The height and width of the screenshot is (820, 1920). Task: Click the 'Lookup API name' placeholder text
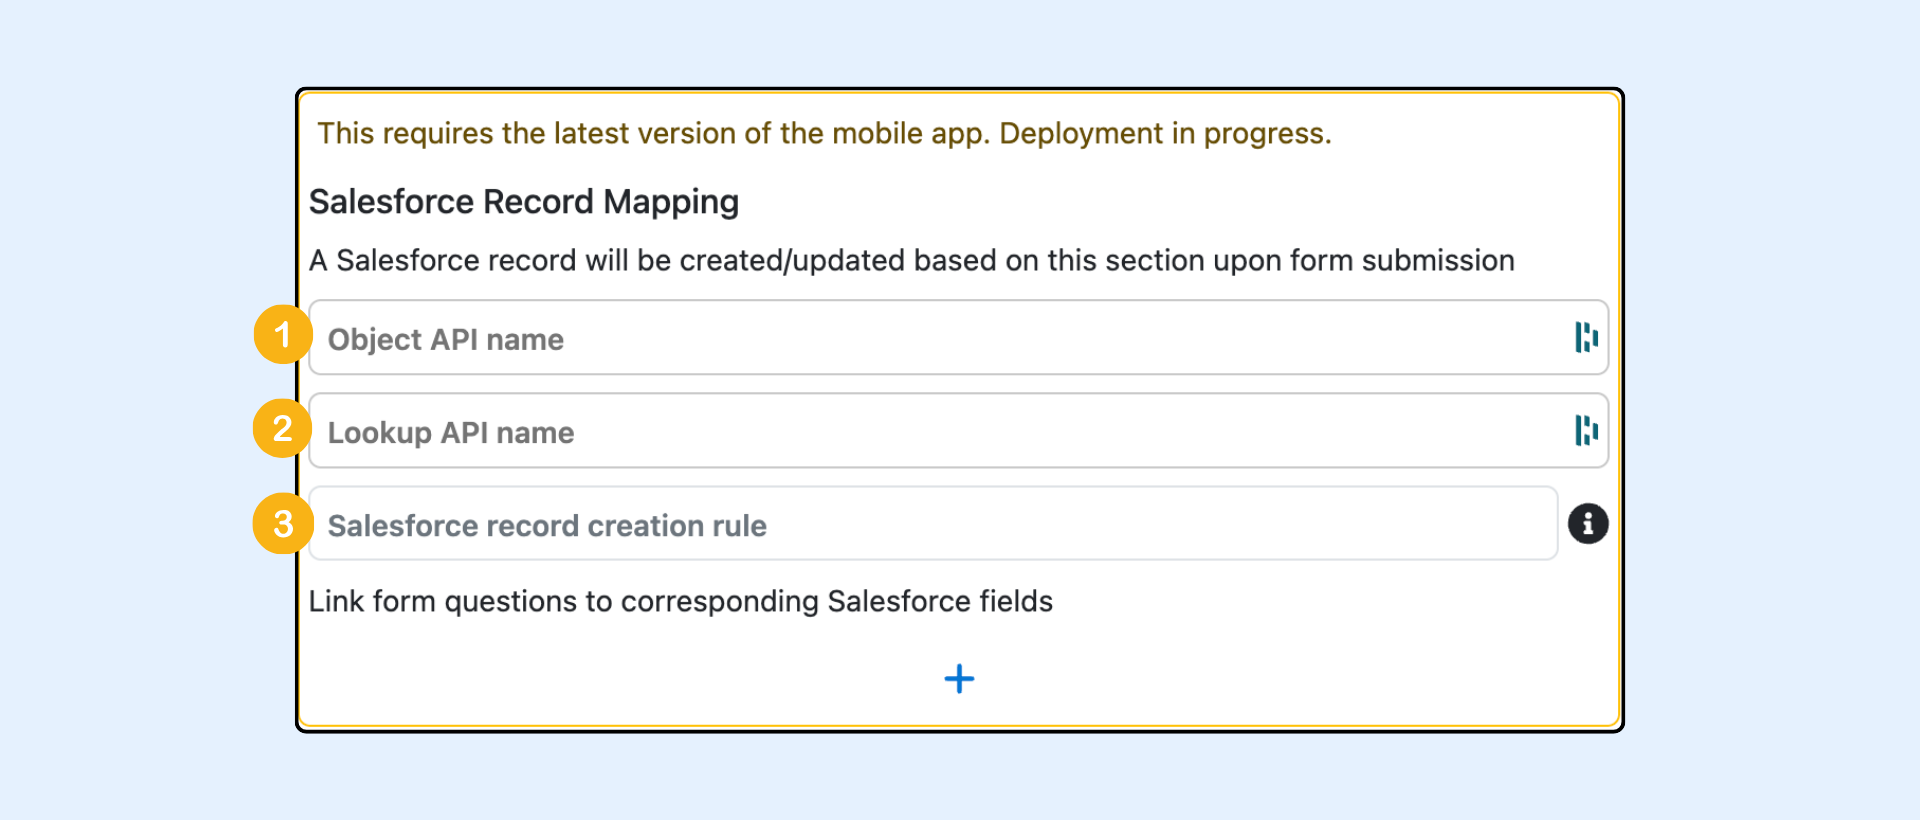point(451,433)
